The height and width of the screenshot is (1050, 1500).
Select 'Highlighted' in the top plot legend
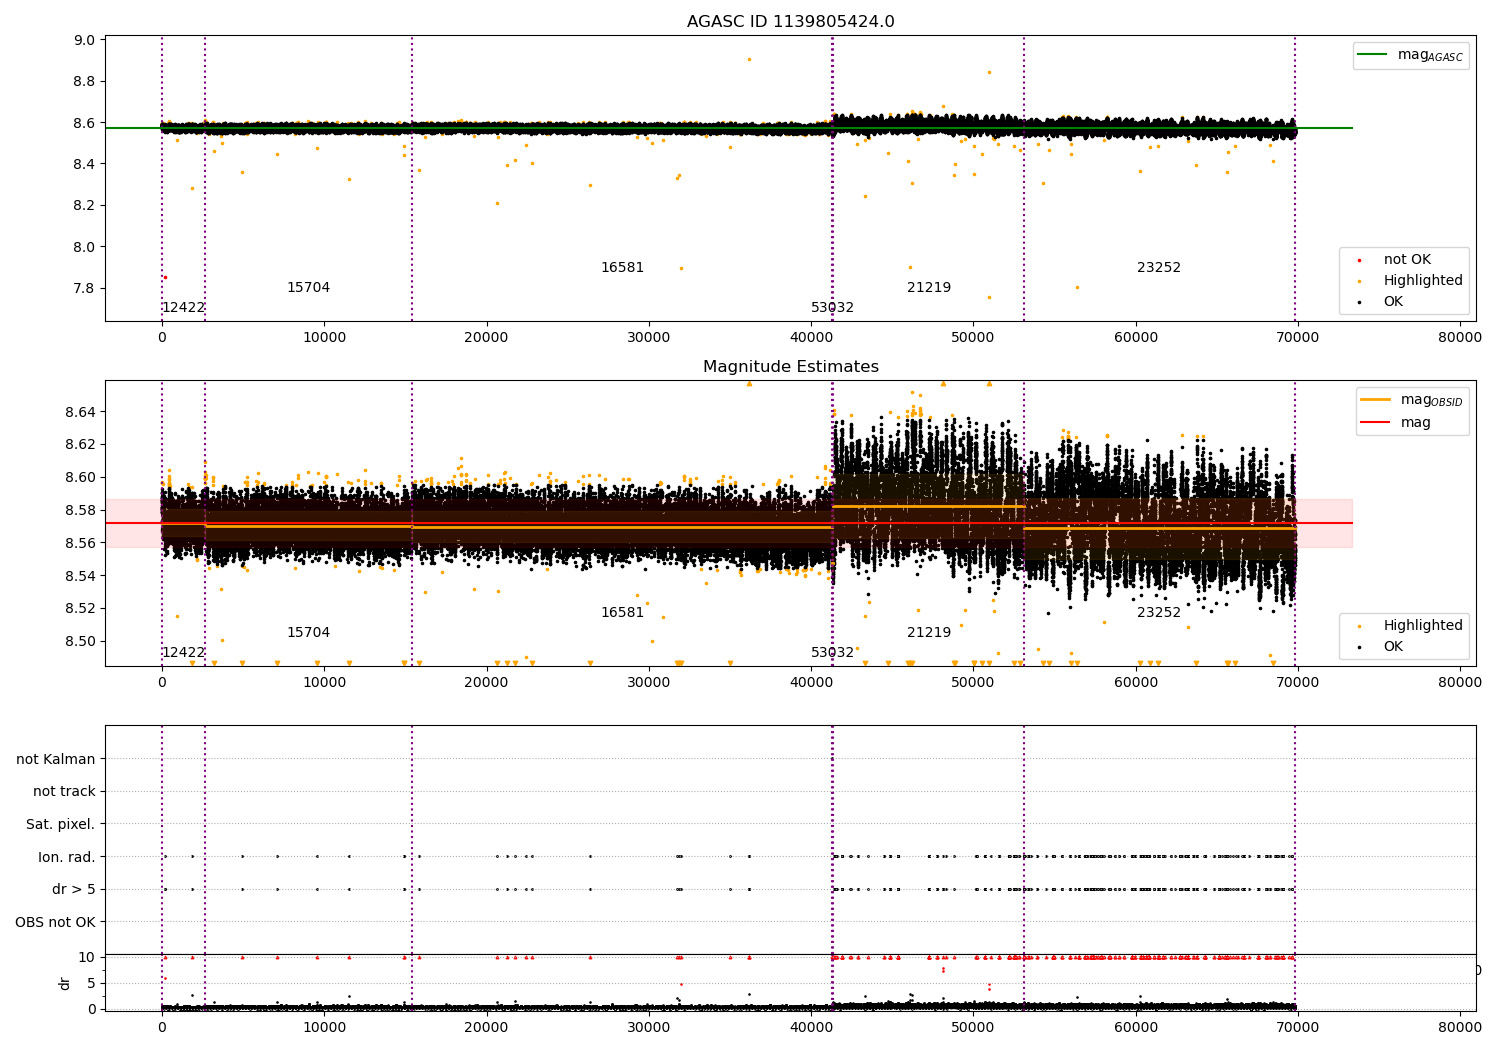[1422, 281]
